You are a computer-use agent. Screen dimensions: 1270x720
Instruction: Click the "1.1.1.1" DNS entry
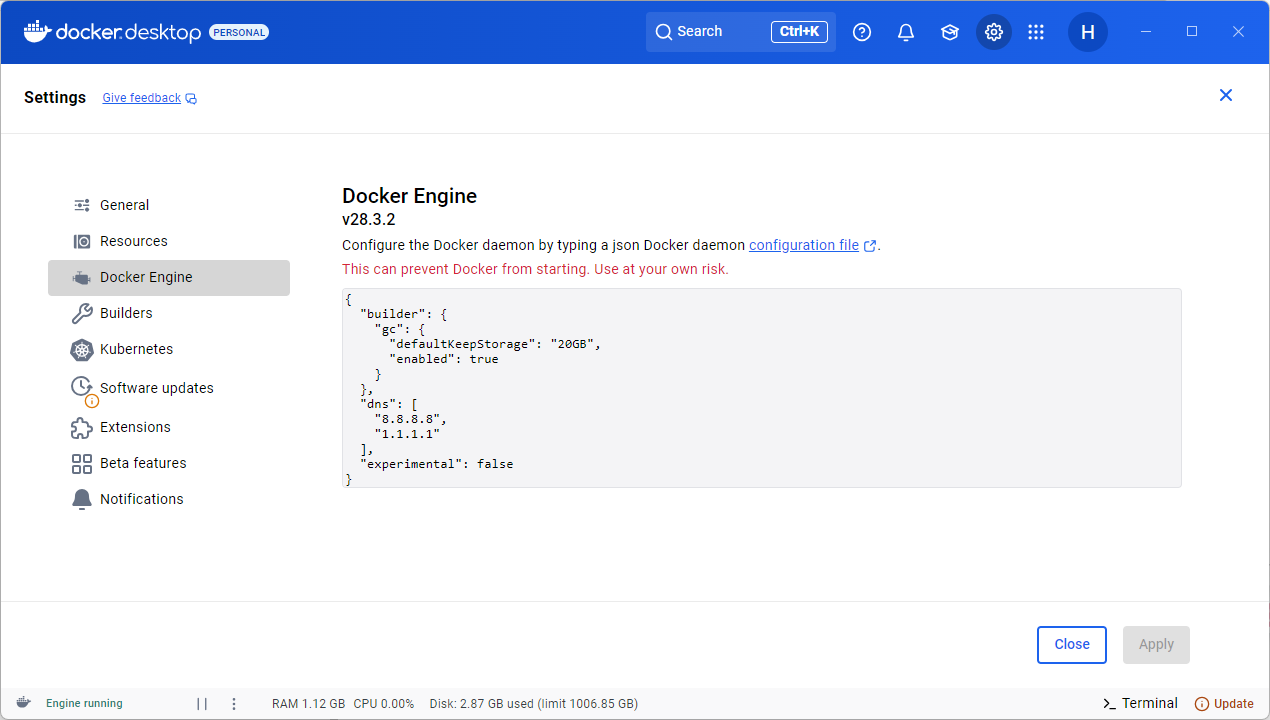coord(407,434)
